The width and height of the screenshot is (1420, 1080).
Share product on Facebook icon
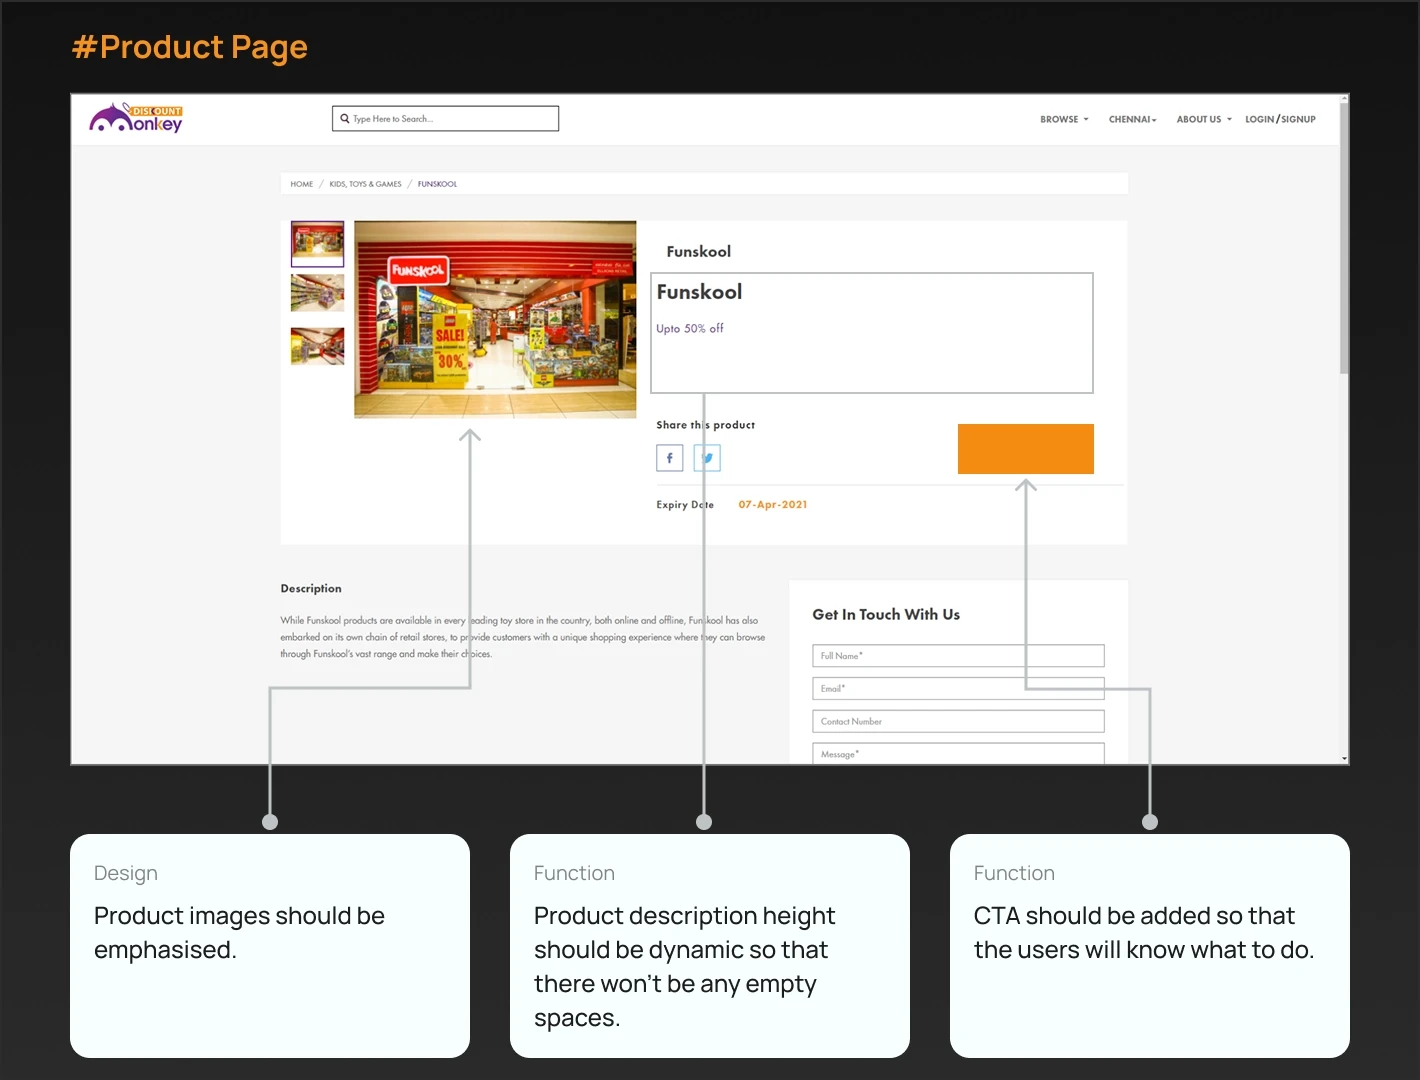click(669, 458)
